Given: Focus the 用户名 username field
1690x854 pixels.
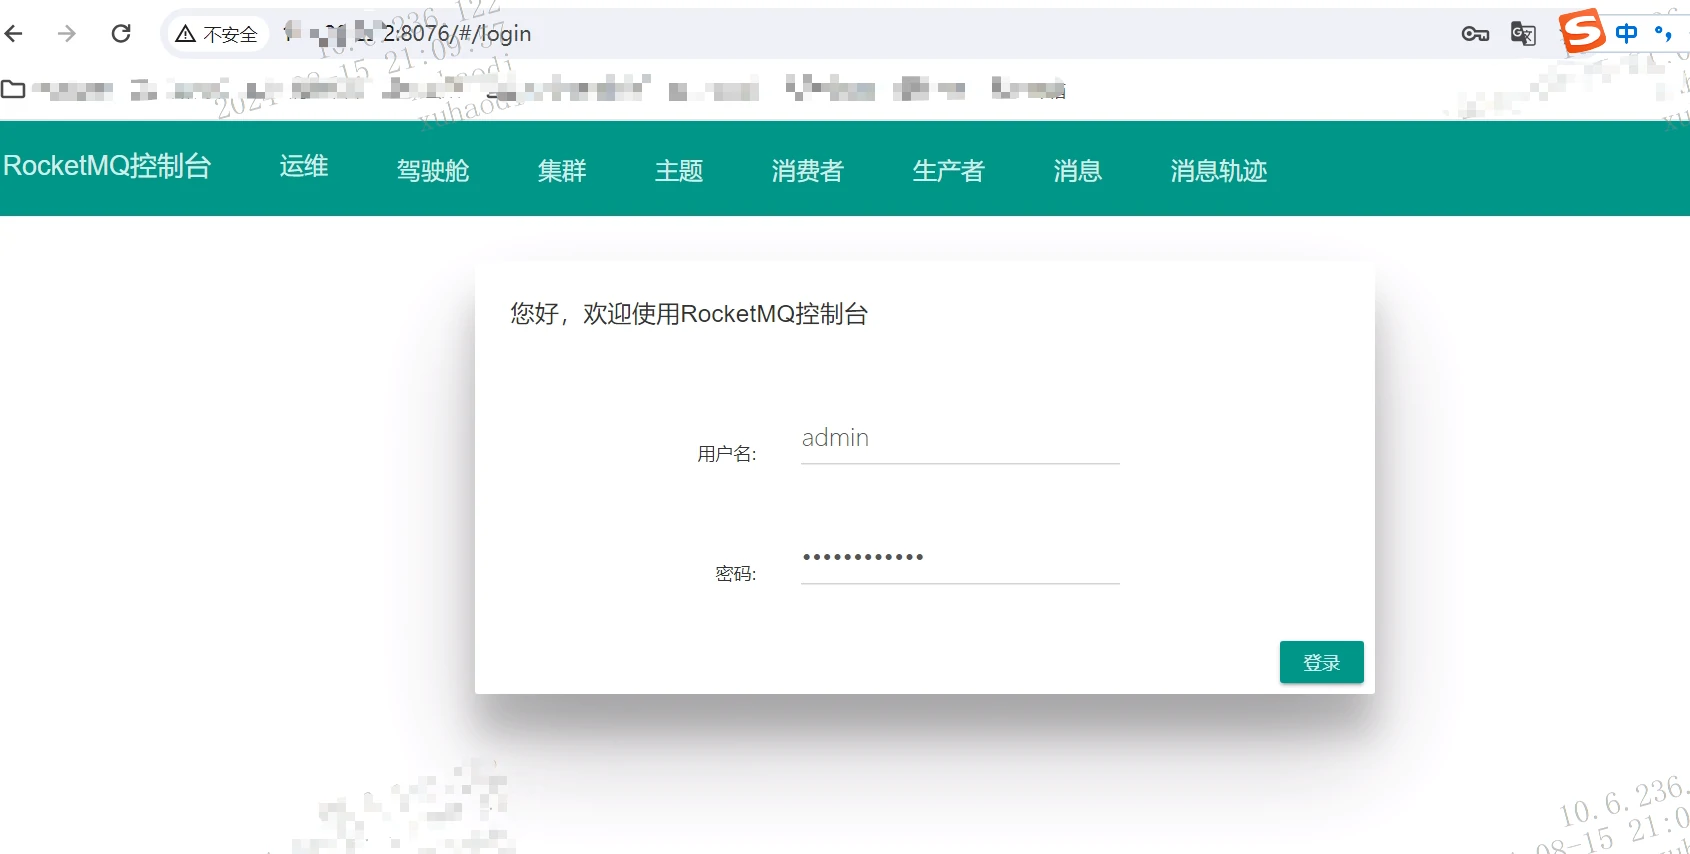Looking at the screenshot, I should point(960,439).
